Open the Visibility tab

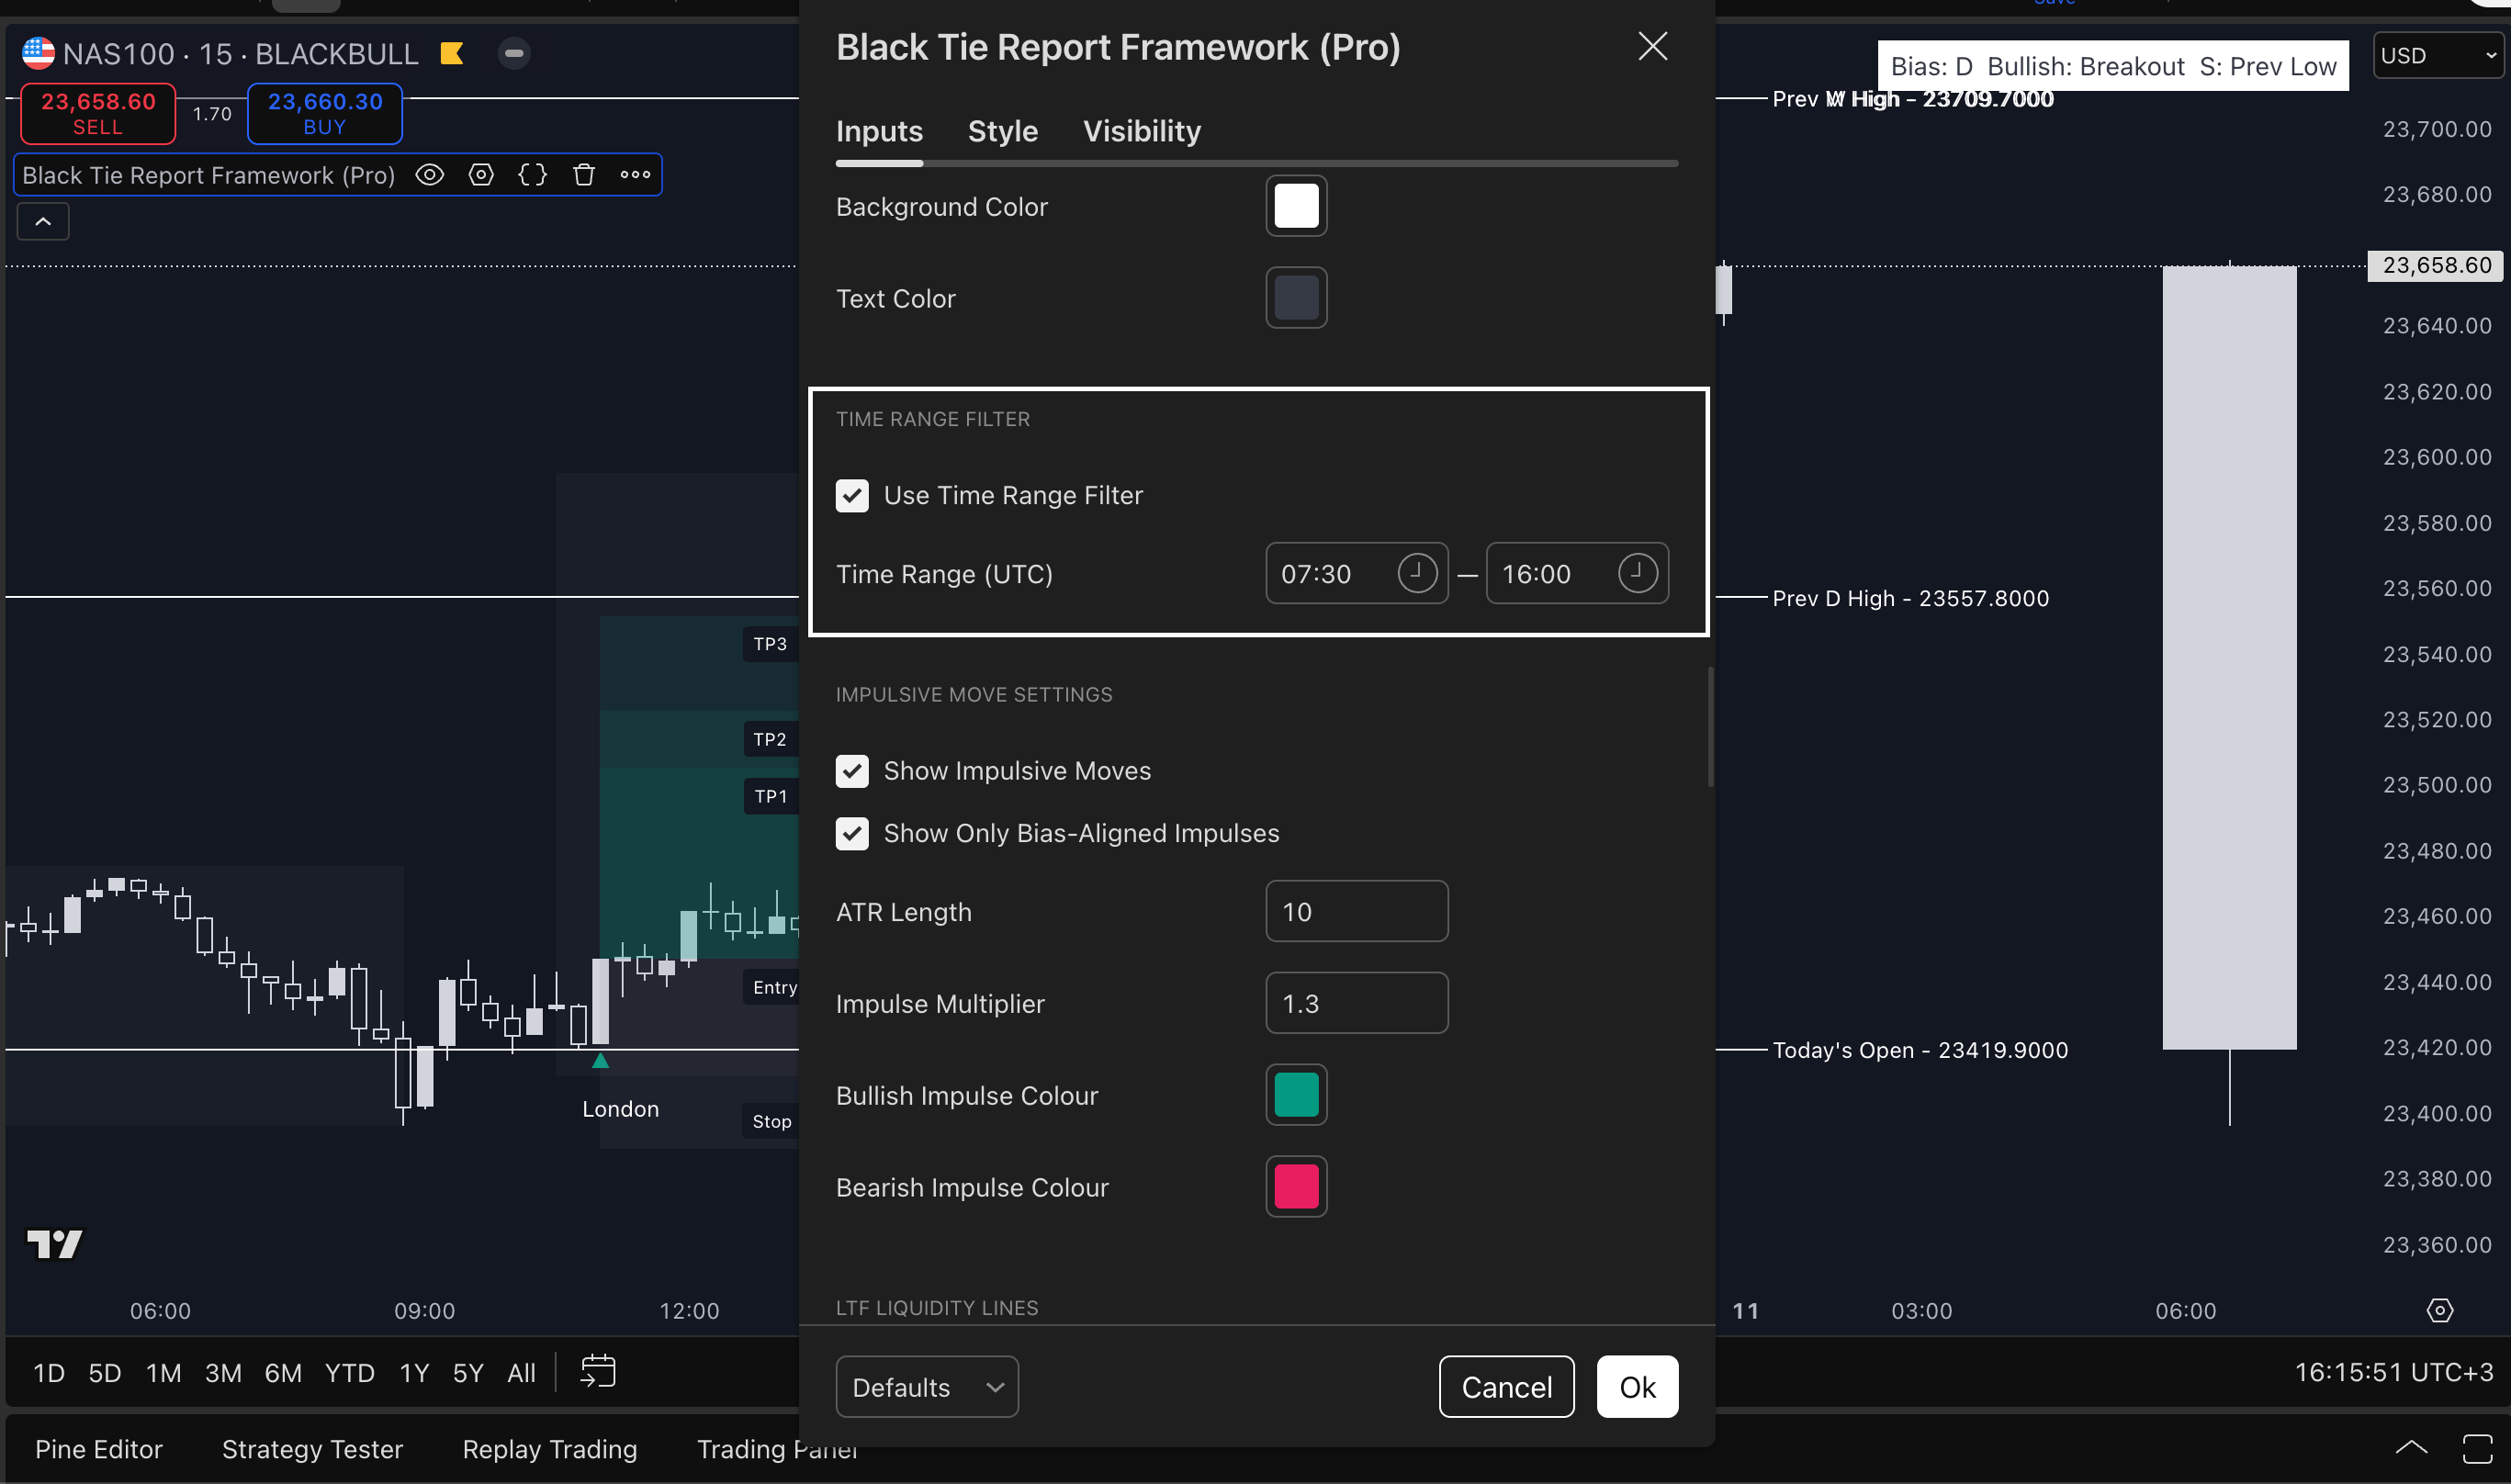tap(1141, 131)
